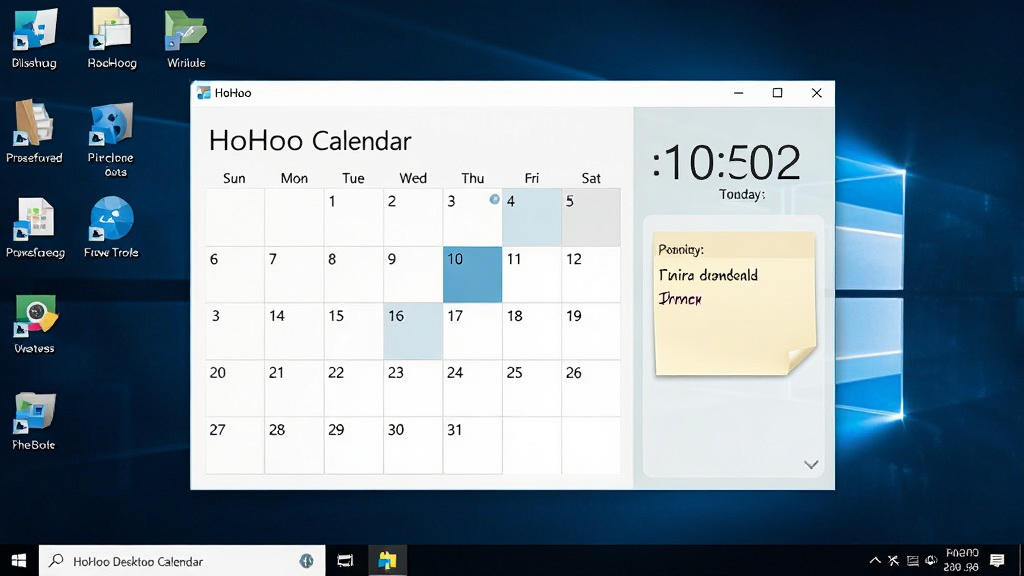
Task: Click the network icon in system tray
Action: pyautogui.click(x=913, y=560)
